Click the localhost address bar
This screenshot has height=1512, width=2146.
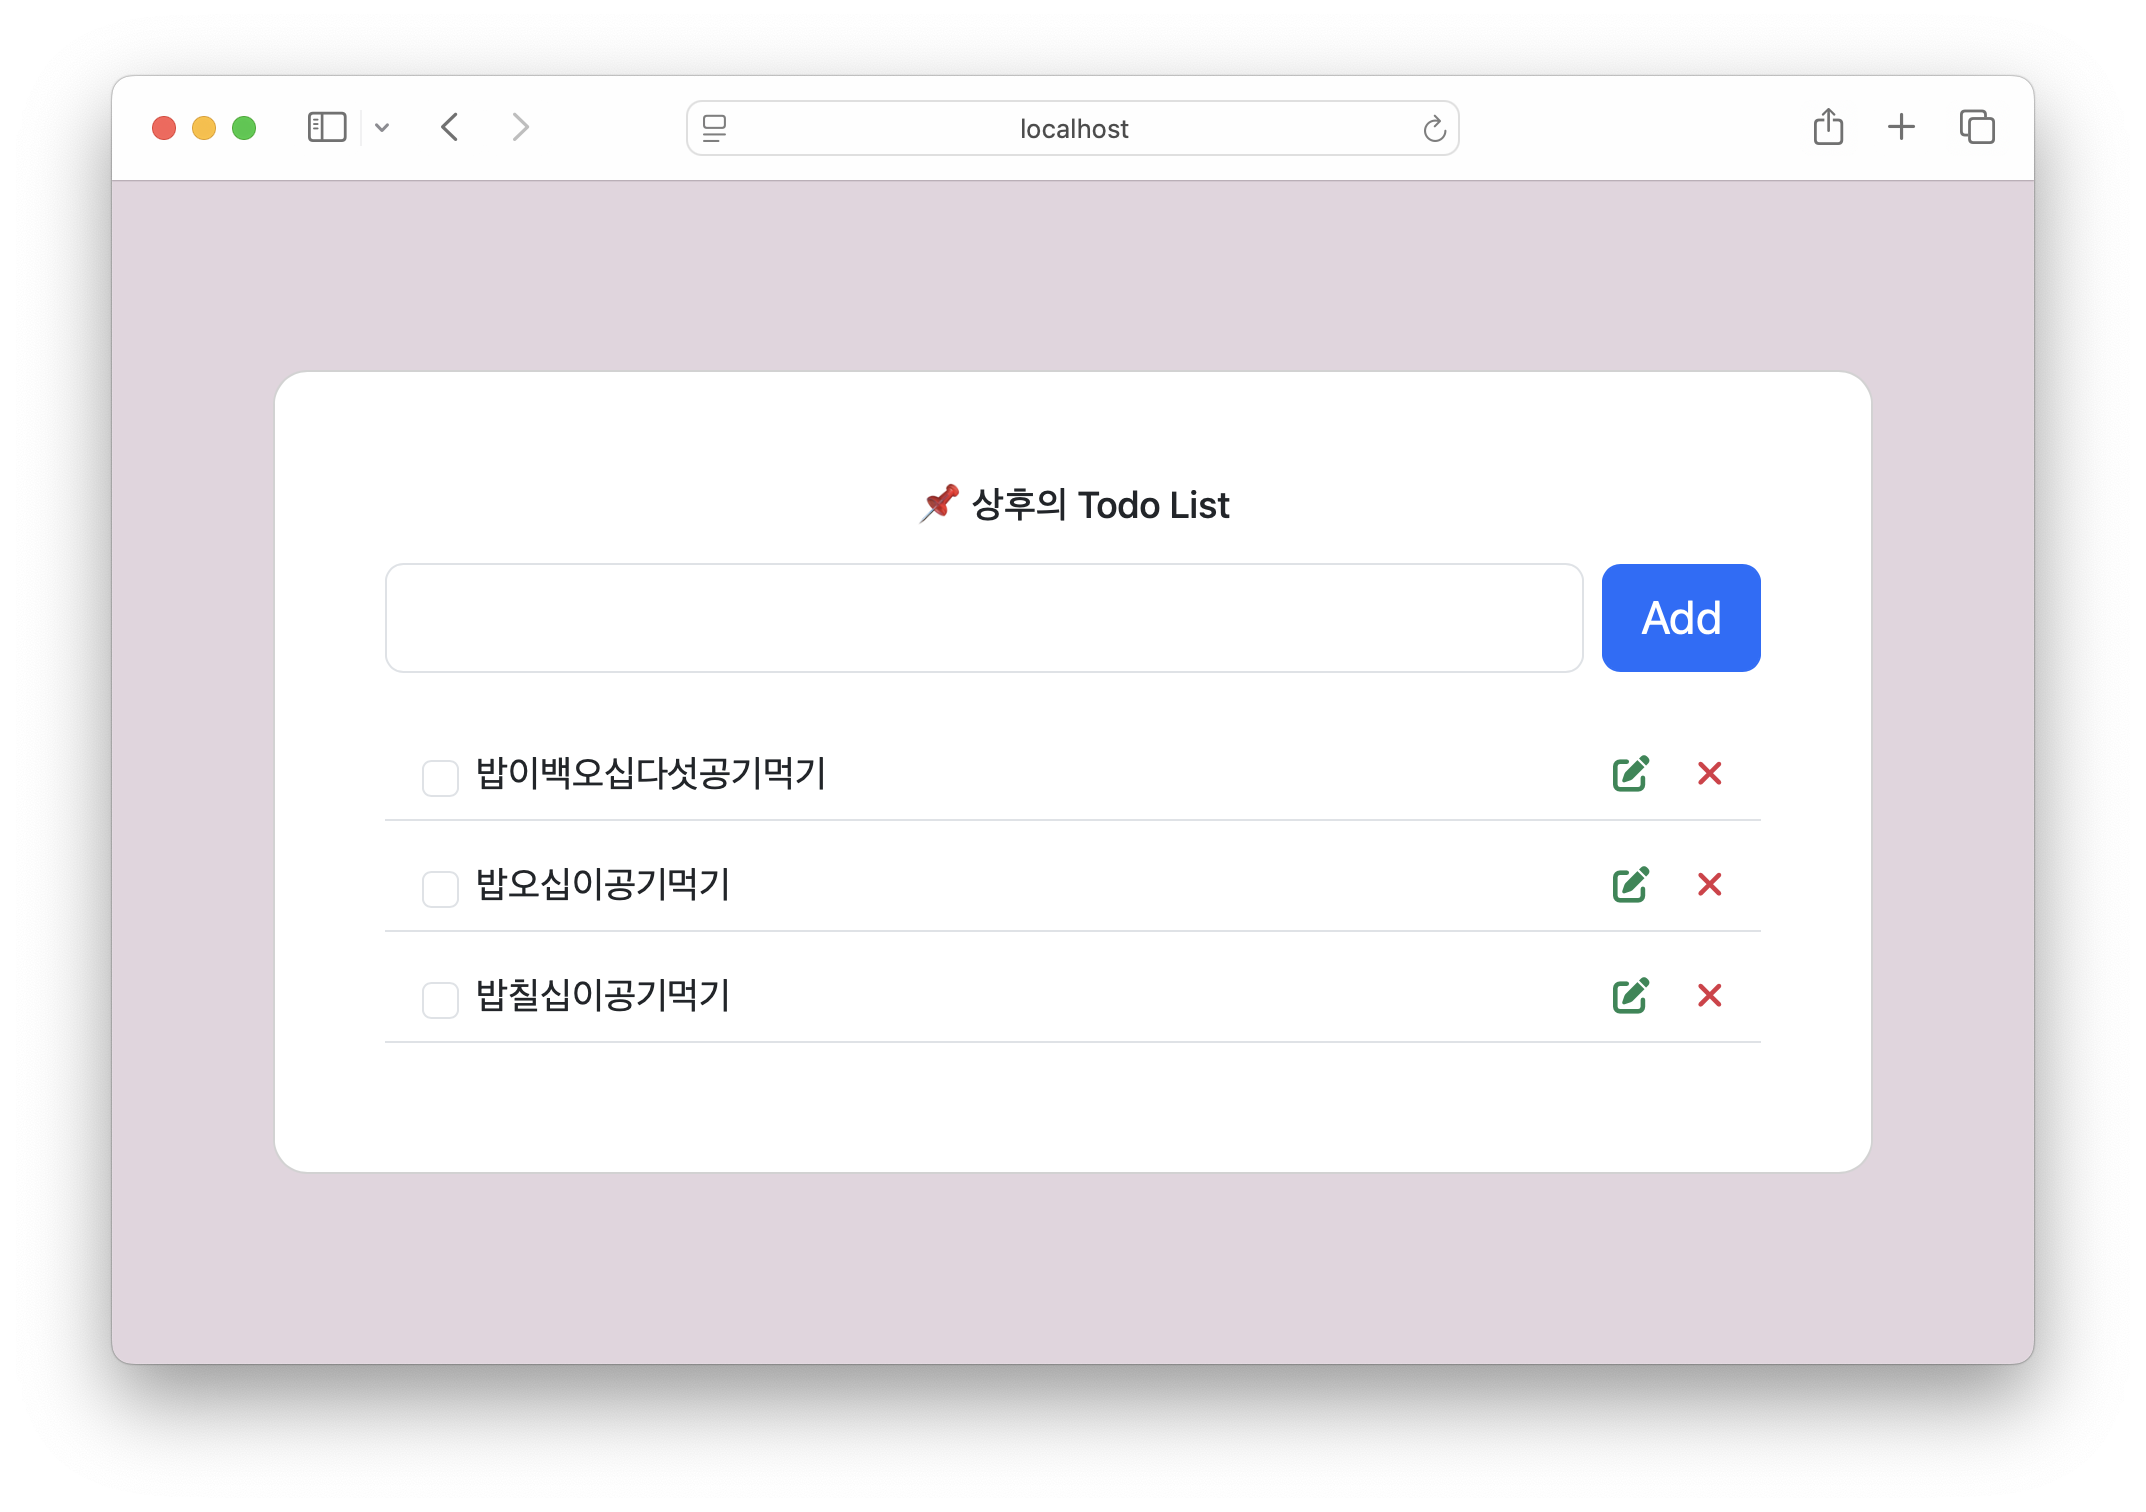coord(1073,128)
